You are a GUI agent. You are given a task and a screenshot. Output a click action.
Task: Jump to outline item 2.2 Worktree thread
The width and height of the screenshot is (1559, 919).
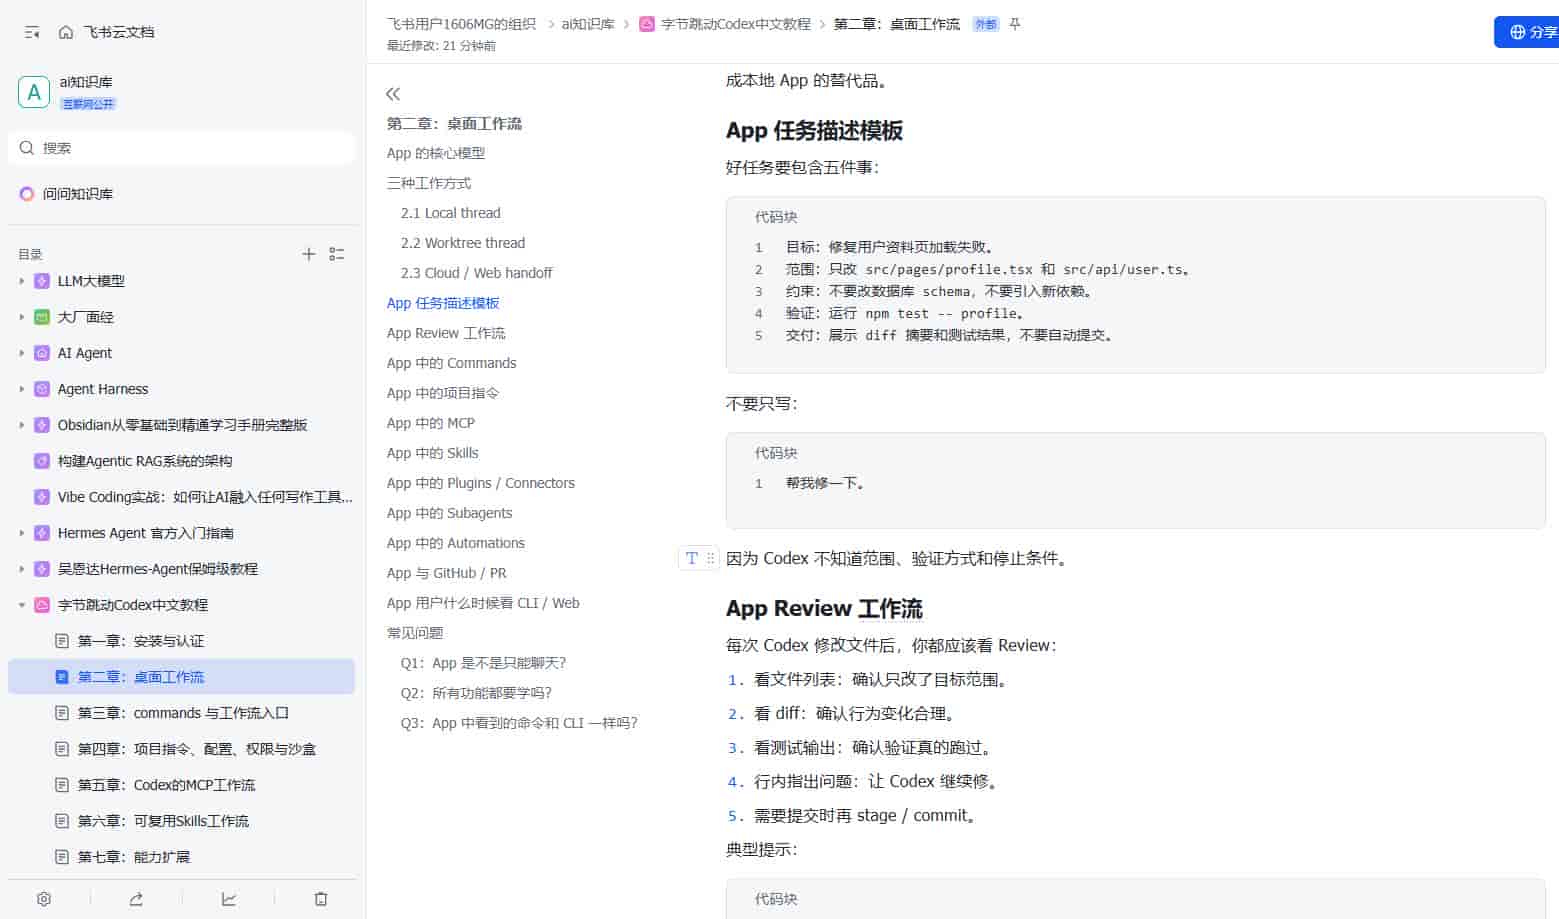(463, 243)
